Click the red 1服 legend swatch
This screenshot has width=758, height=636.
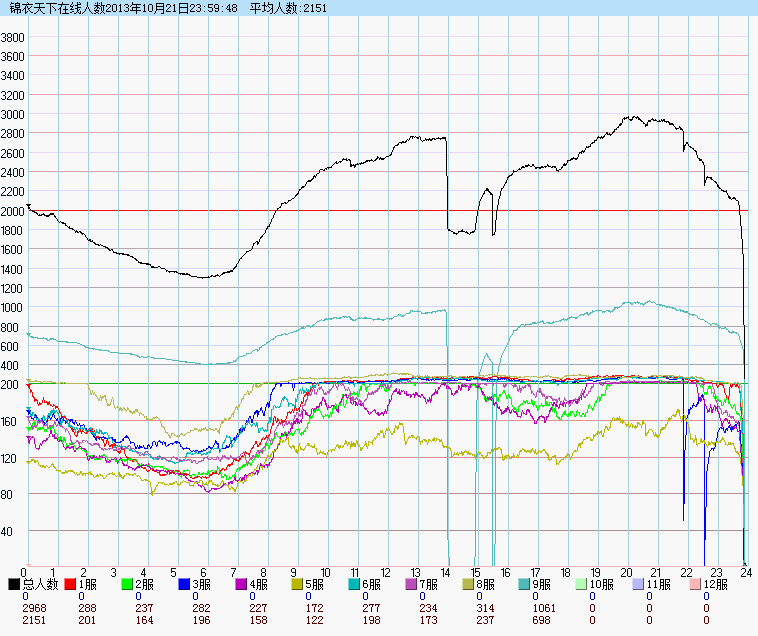[71, 584]
